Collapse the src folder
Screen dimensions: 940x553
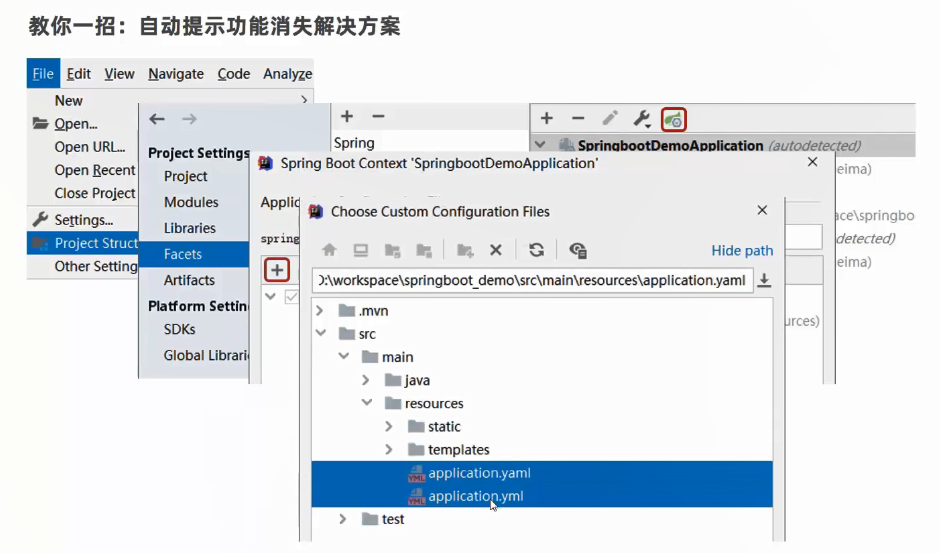(321, 333)
